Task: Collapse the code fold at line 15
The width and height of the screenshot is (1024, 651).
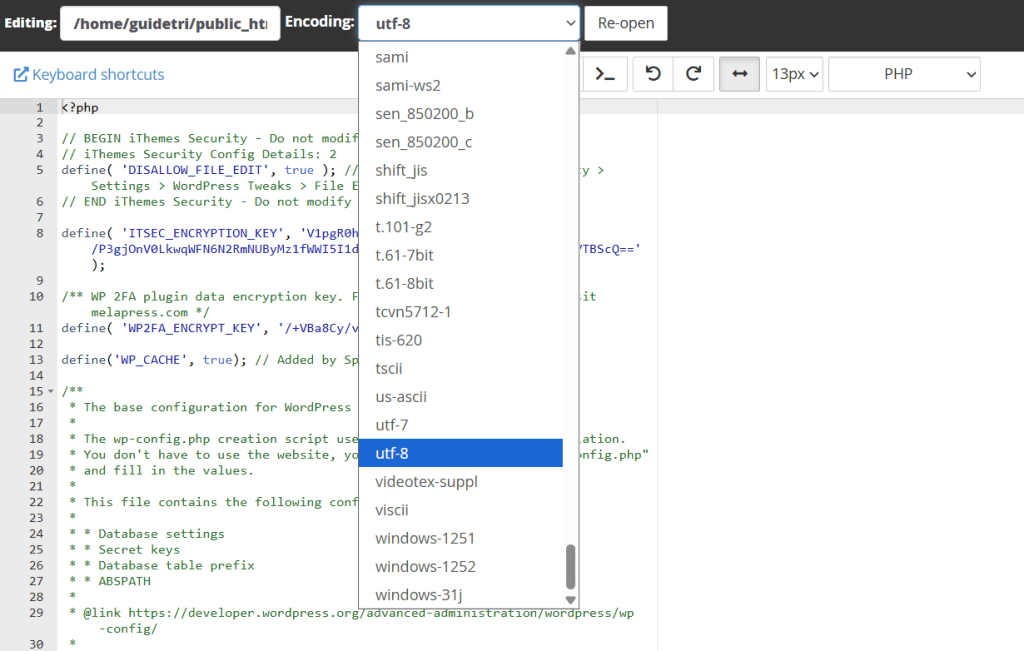Action: 51,392
